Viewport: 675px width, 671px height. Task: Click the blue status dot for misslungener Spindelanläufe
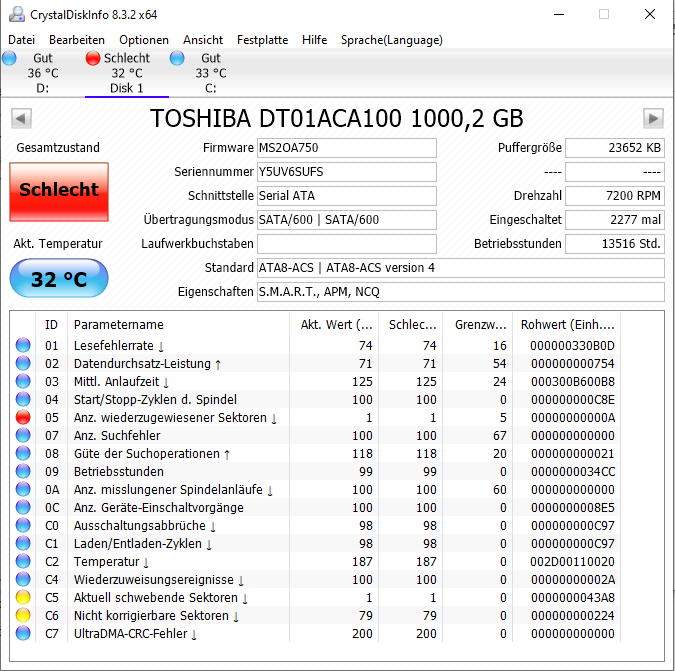pyautogui.click(x=23, y=489)
